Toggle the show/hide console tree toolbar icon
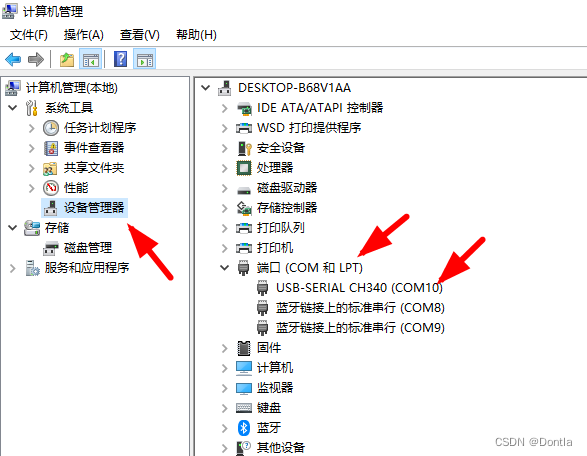This screenshot has width=587, height=456. [x=91, y=59]
